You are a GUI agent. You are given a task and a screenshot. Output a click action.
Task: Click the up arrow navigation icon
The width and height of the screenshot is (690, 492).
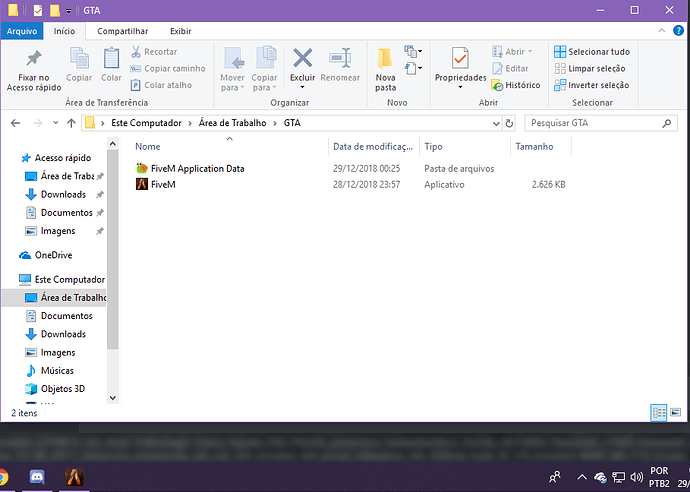(x=71, y=123)
